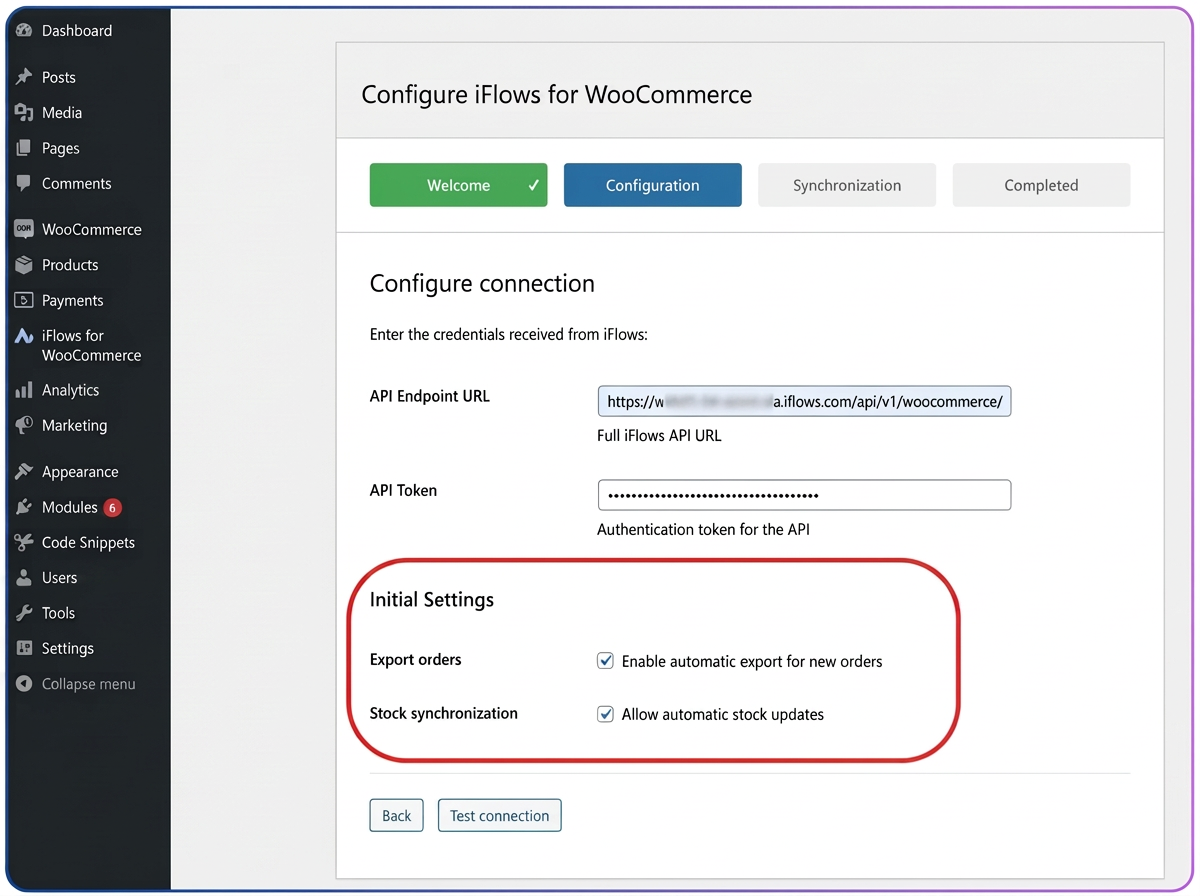Click the Pages icon in sidebar
The height and width of the screenshot is (896, 1200).
pos(24,148)
